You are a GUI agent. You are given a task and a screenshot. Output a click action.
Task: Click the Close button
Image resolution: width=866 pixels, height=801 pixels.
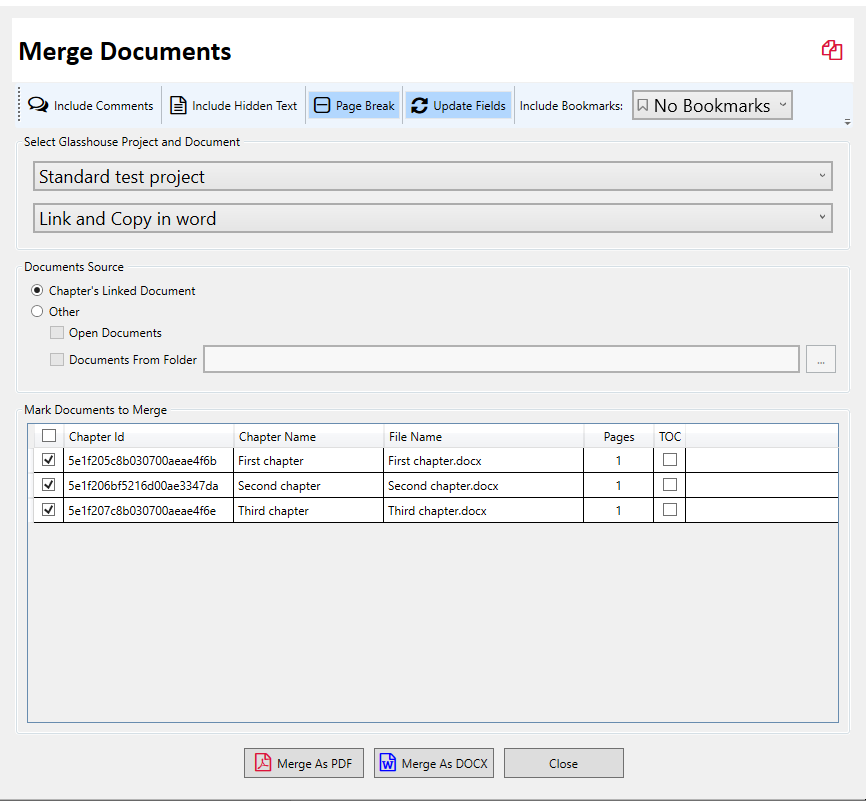(563, 763)
